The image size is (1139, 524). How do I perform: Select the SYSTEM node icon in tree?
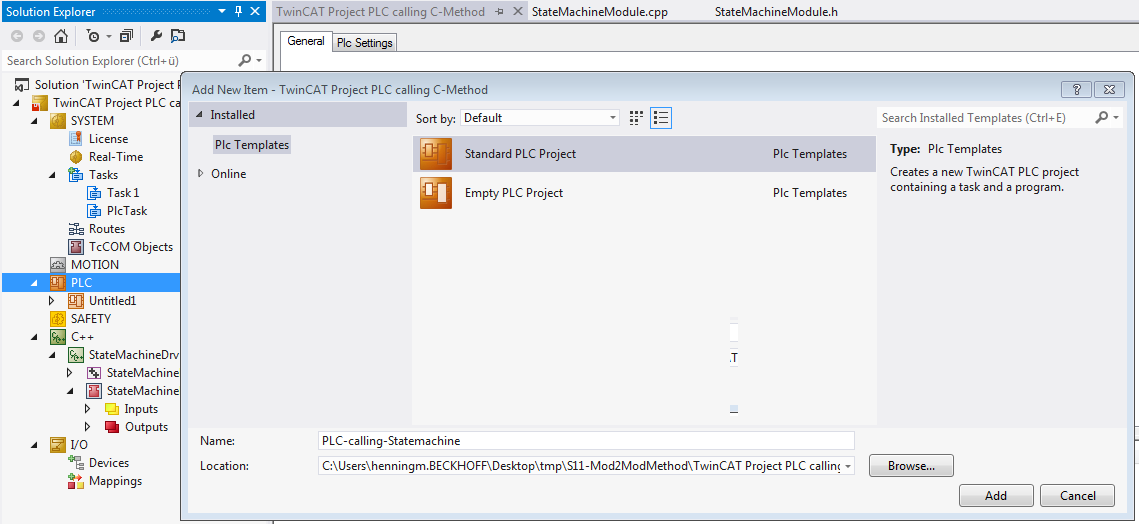pos(58,121)
